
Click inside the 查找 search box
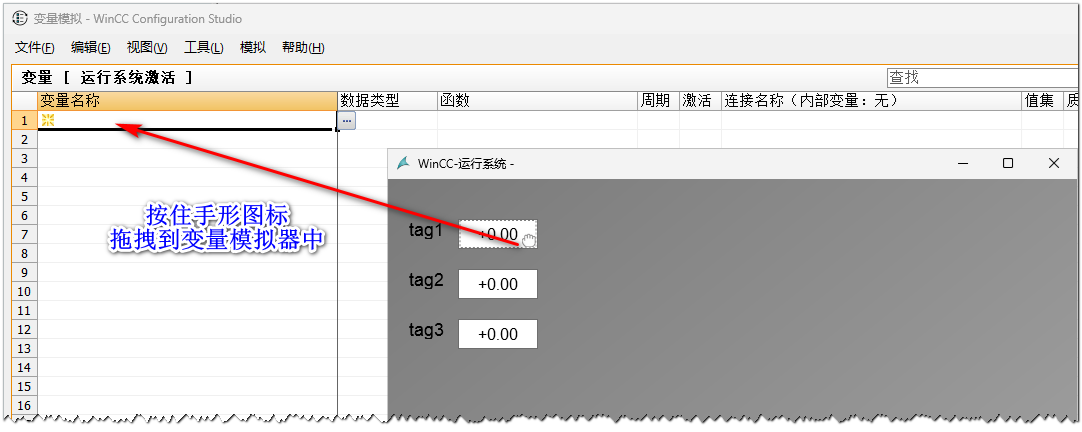click(980, 77)
